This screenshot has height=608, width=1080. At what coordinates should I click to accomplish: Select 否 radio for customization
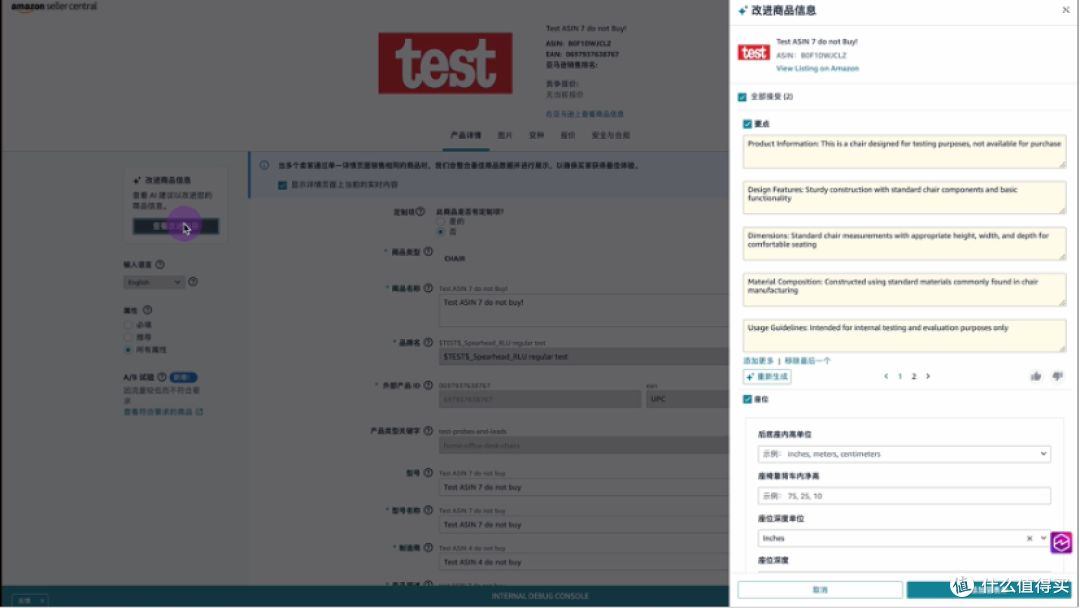coord(441,232)
